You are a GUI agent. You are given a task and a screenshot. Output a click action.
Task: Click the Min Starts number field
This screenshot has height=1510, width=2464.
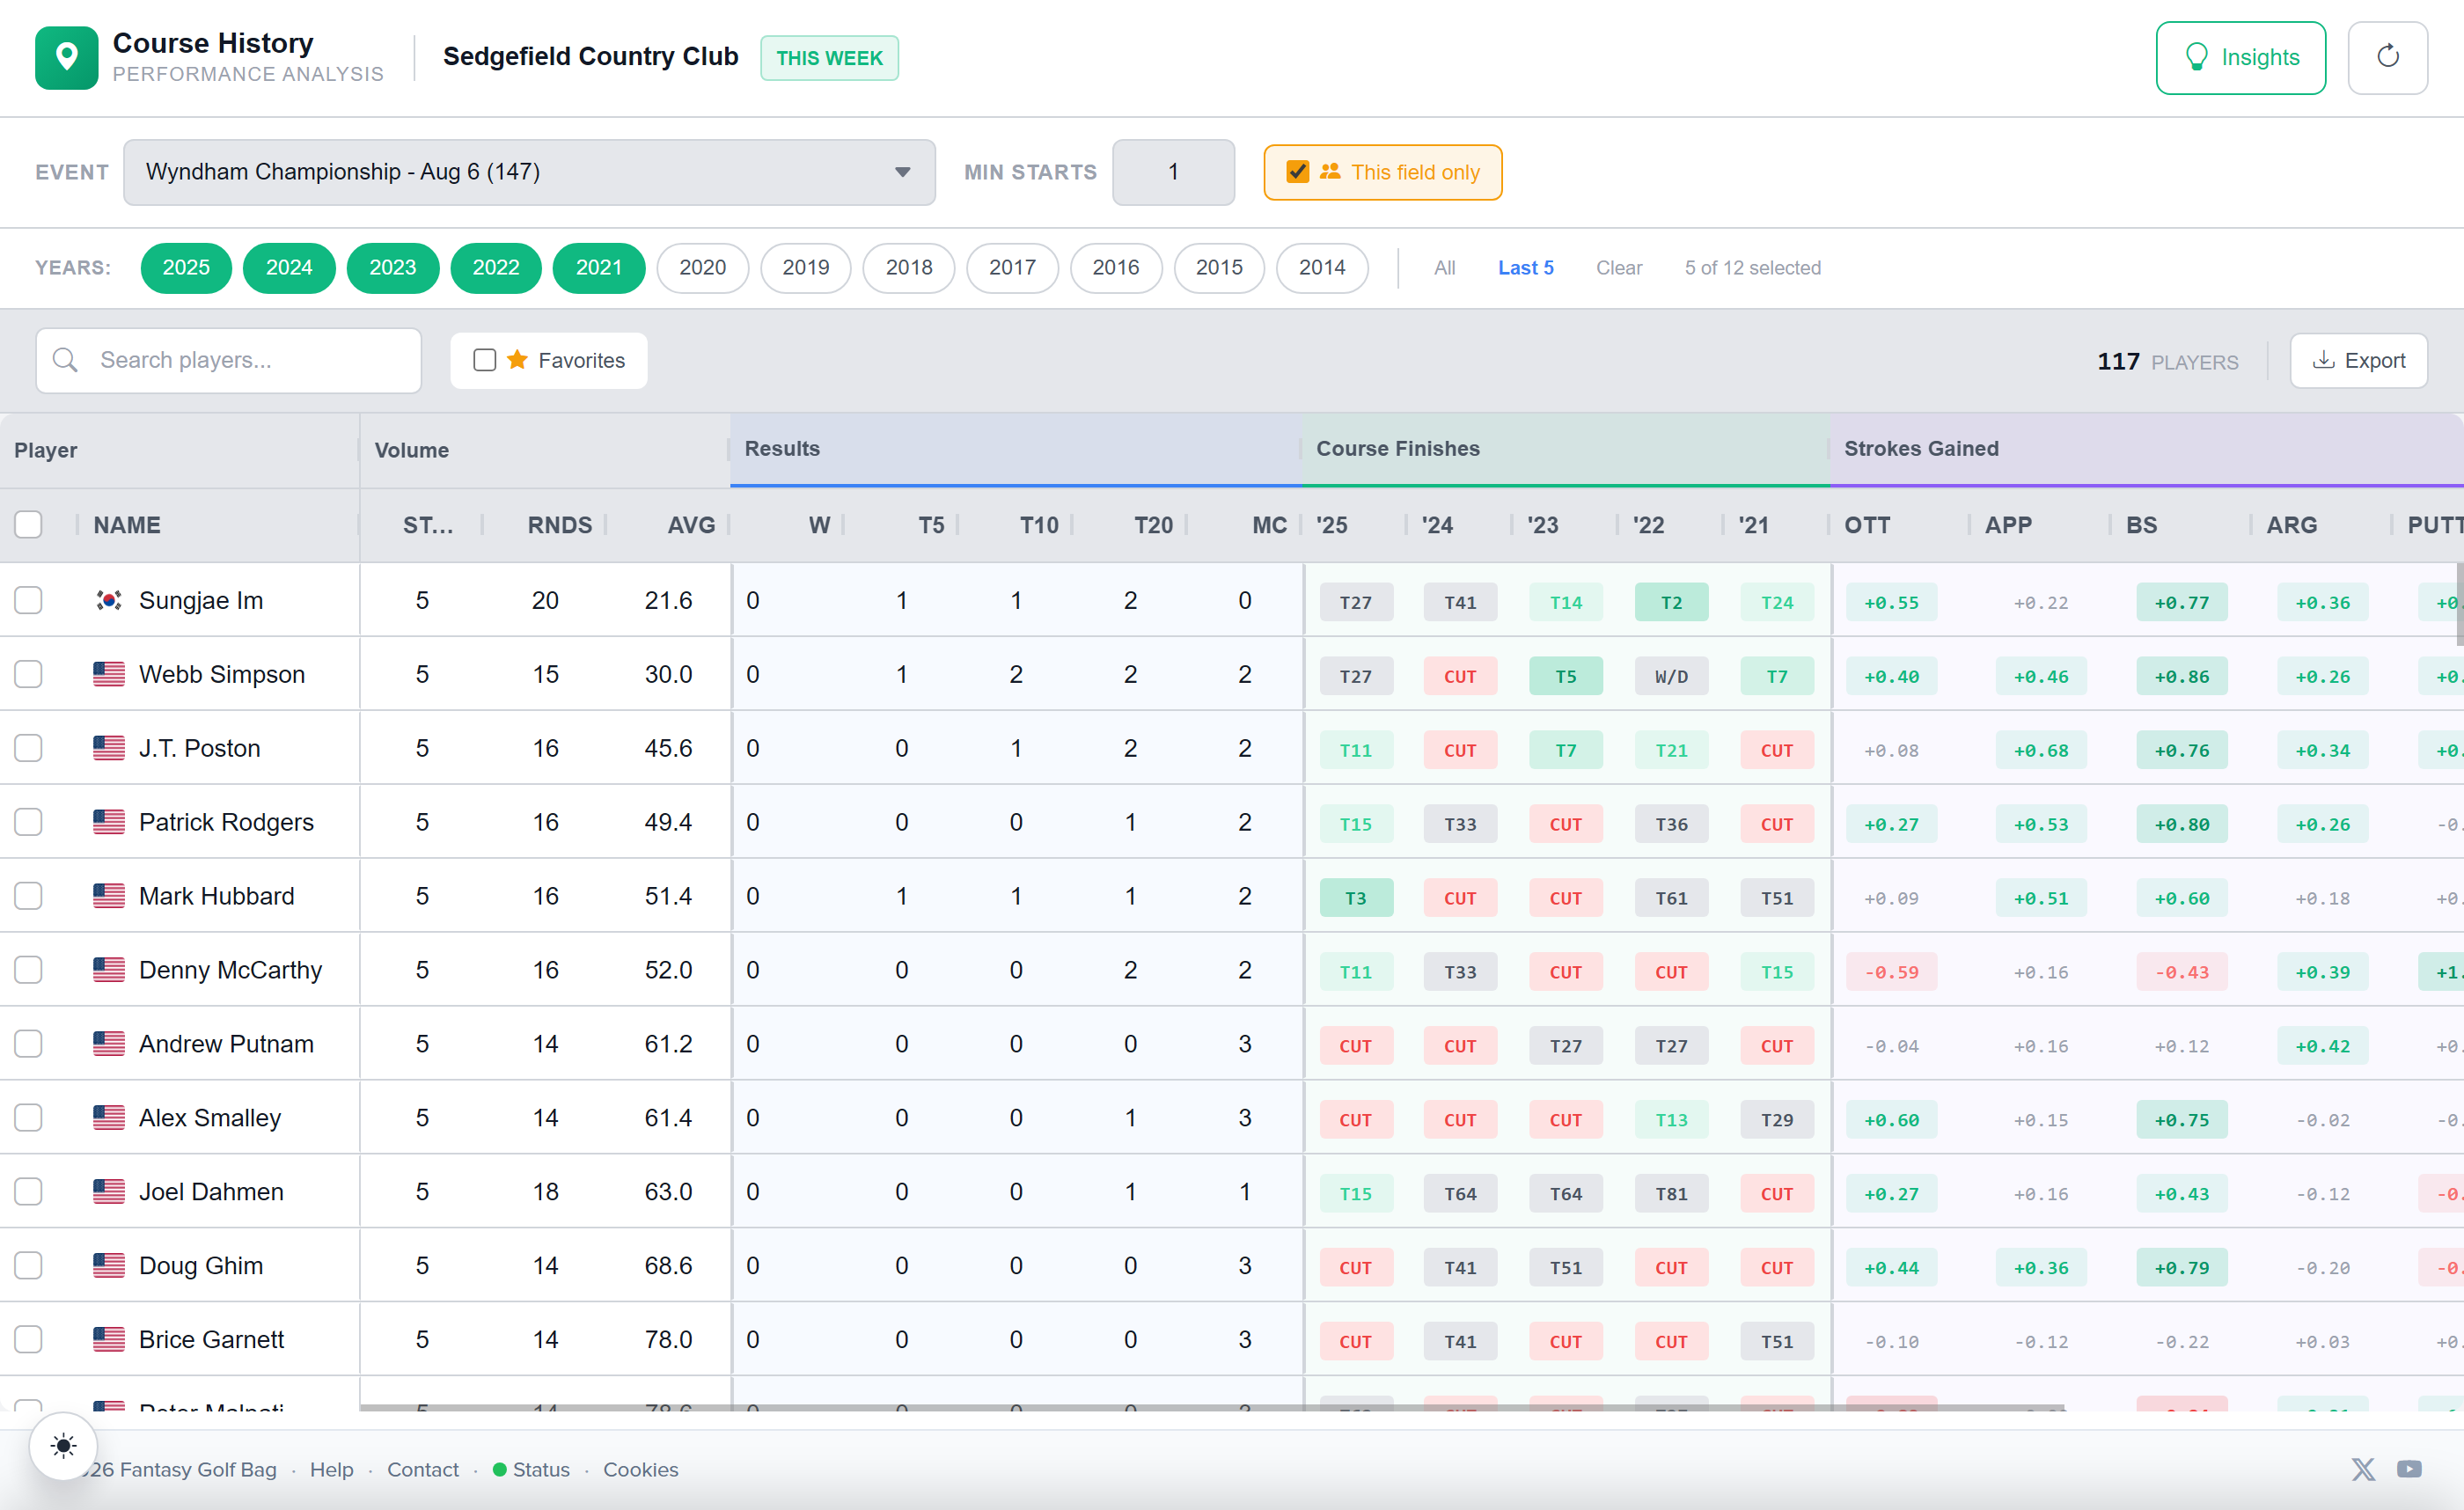coord(1173,172)
